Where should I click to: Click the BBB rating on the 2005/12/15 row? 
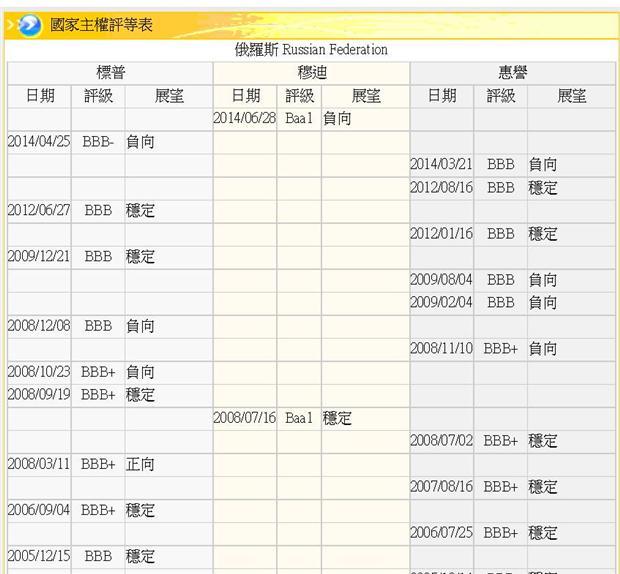pyautogui.click(x=98, y=556)
